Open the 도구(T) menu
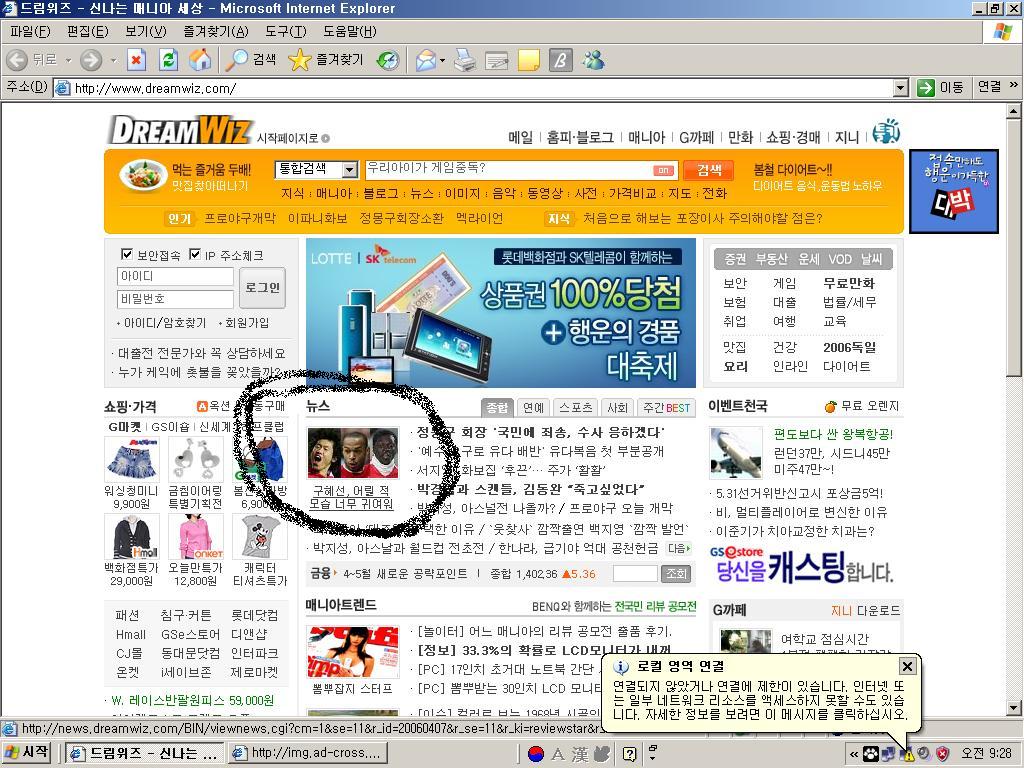This screenshot has height=768, width=1024. click(x=285, y=32)
